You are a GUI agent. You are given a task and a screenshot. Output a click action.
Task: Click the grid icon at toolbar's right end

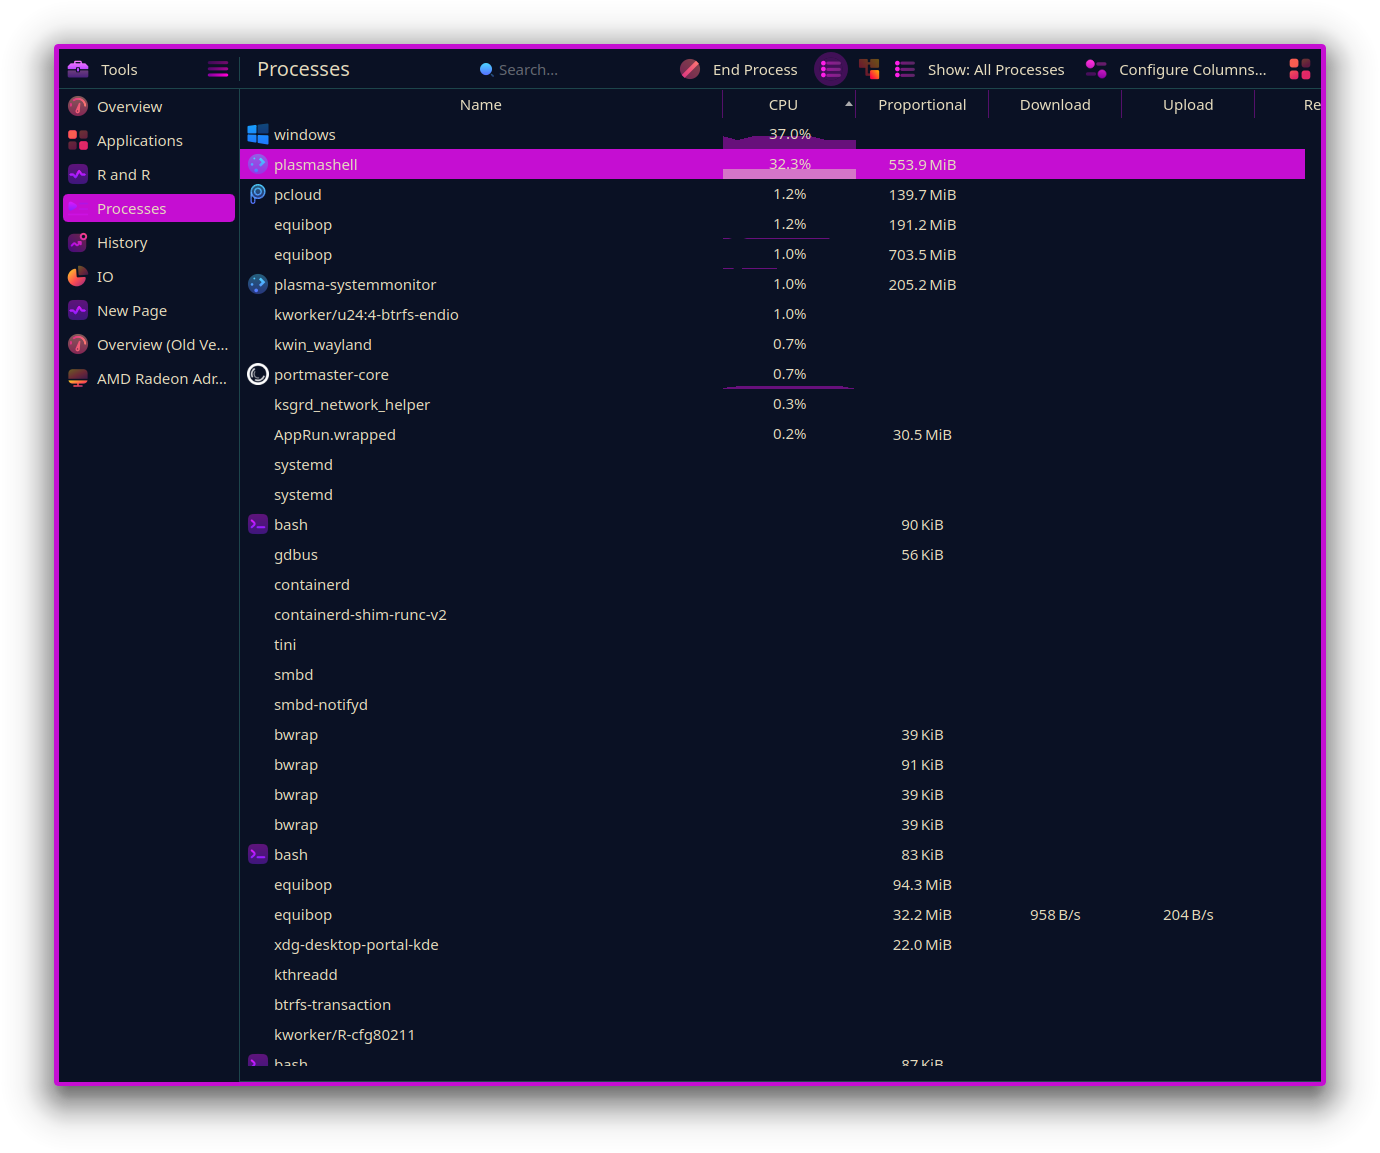[1299, 69]
